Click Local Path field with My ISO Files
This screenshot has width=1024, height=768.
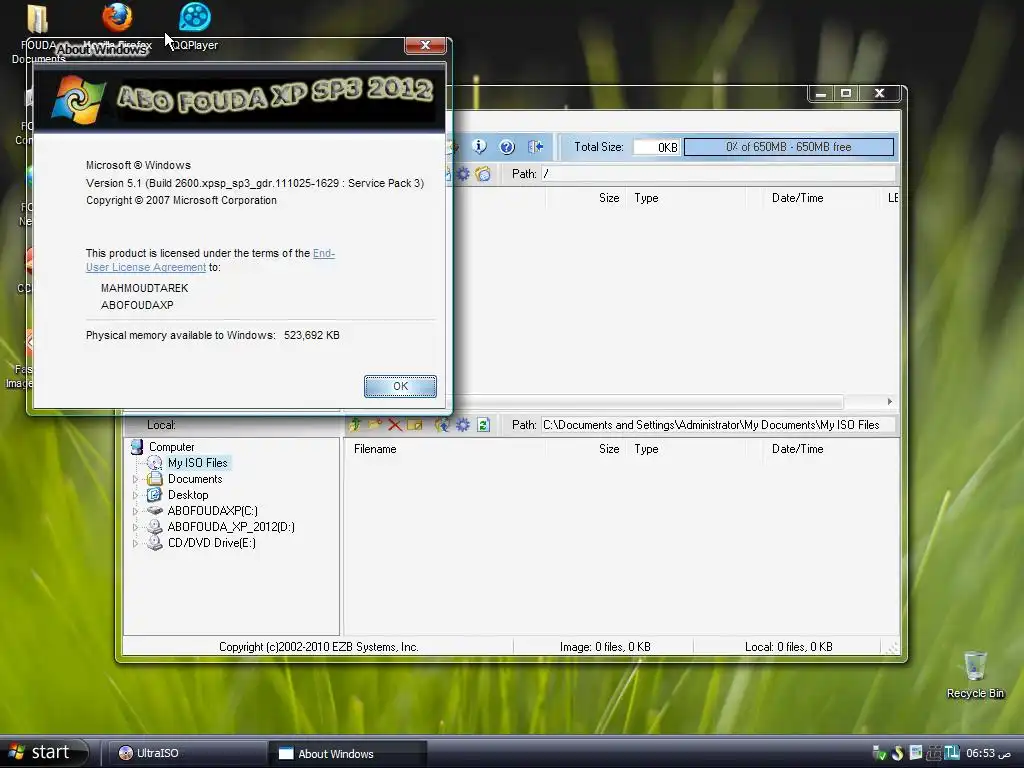[x=718, y=425]
